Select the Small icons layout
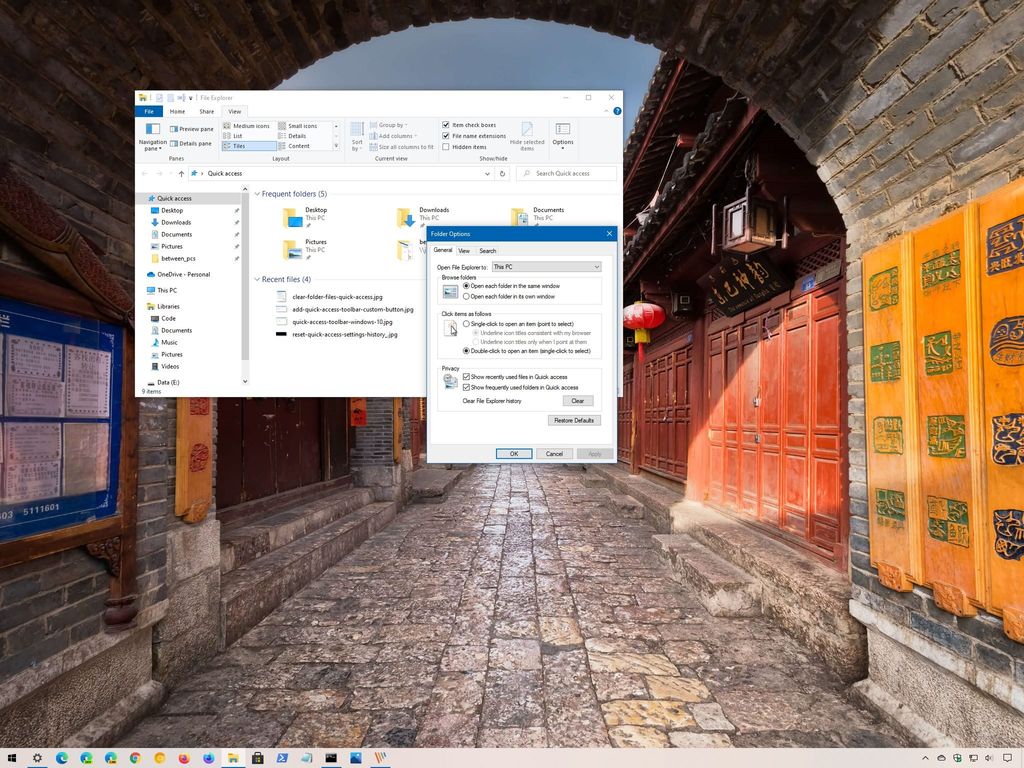Viewport: 1024px width, 768px height. coord(303,126)
